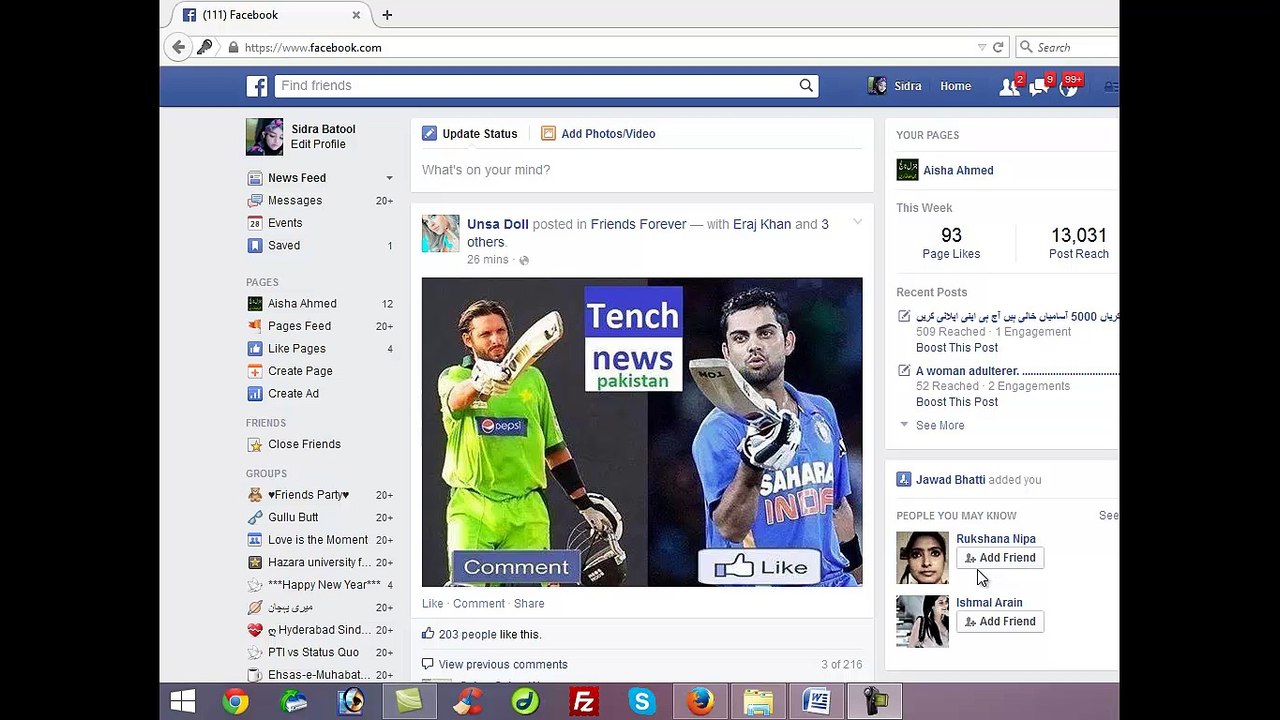Like Unsa Doll's post via the Like link

click(x=432, y=604)
